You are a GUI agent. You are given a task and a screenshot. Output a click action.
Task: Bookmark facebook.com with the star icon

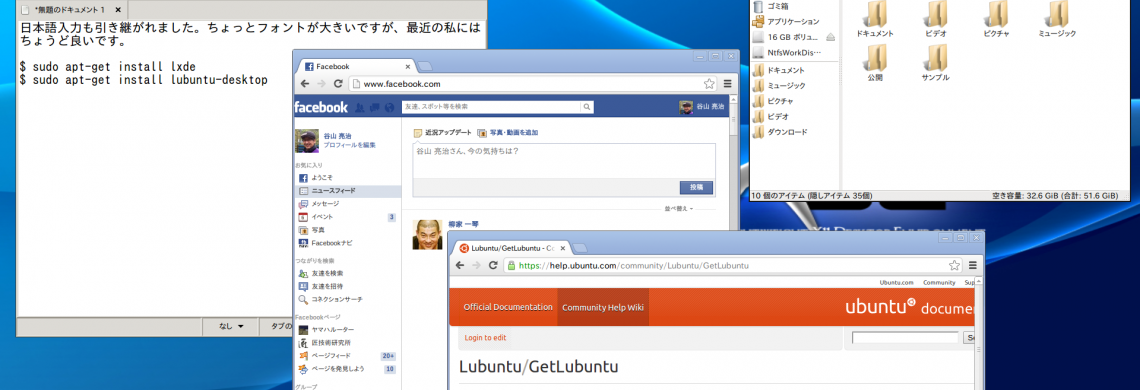(x=709, y=84)
